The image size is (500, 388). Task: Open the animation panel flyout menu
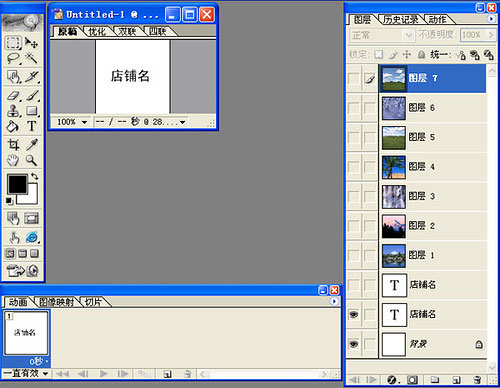[334, 301]
